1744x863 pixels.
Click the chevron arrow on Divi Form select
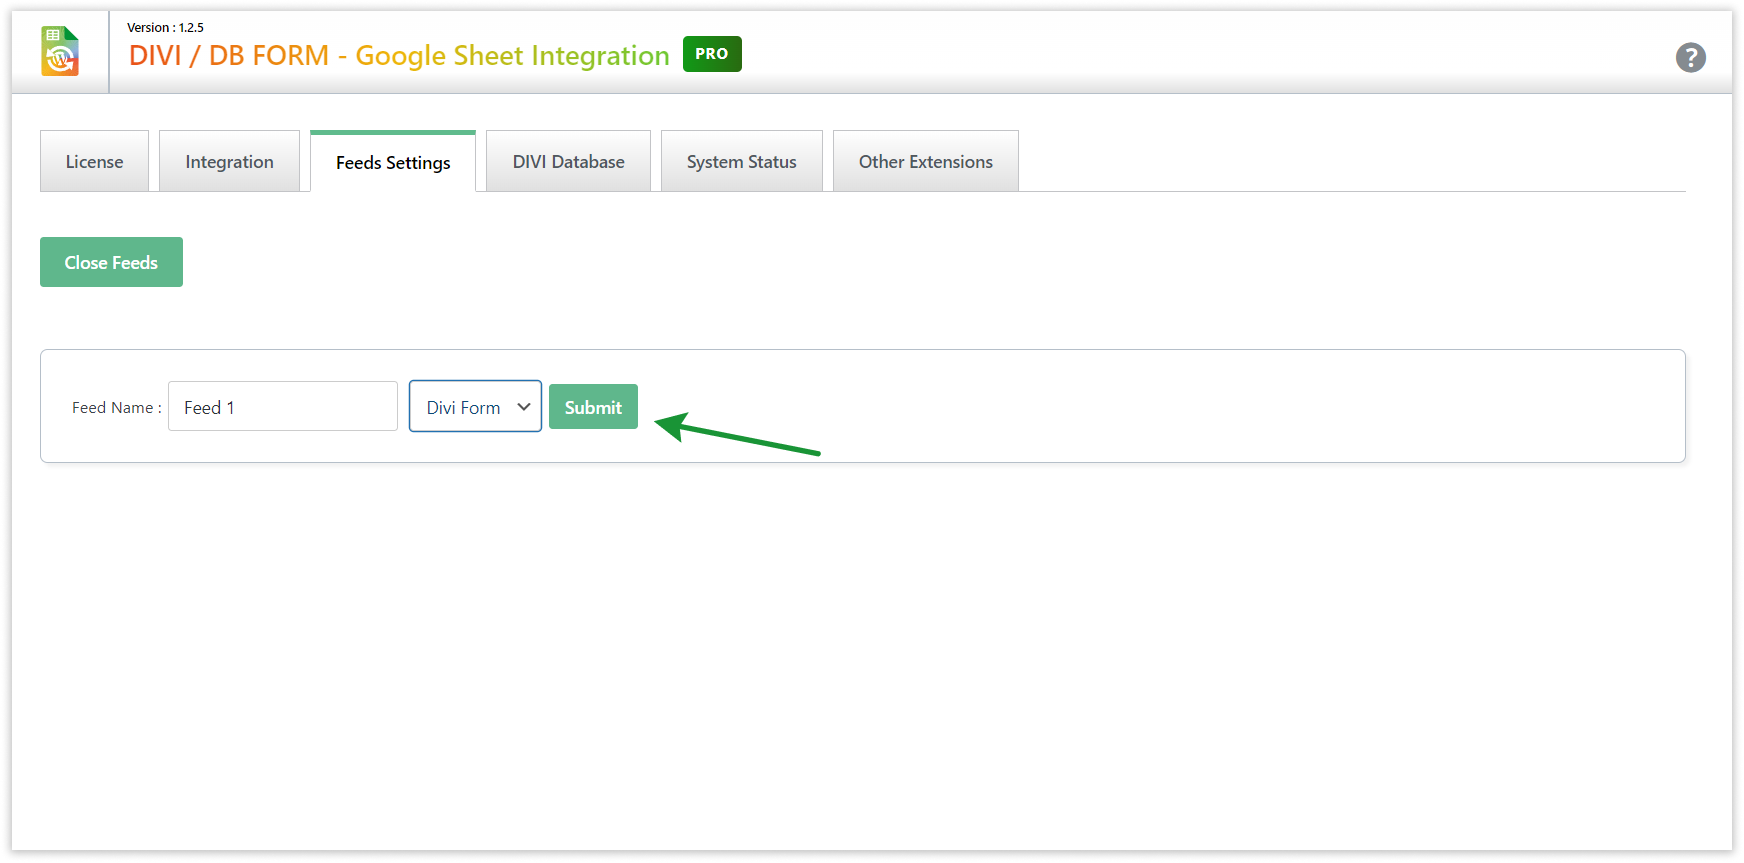523,407
